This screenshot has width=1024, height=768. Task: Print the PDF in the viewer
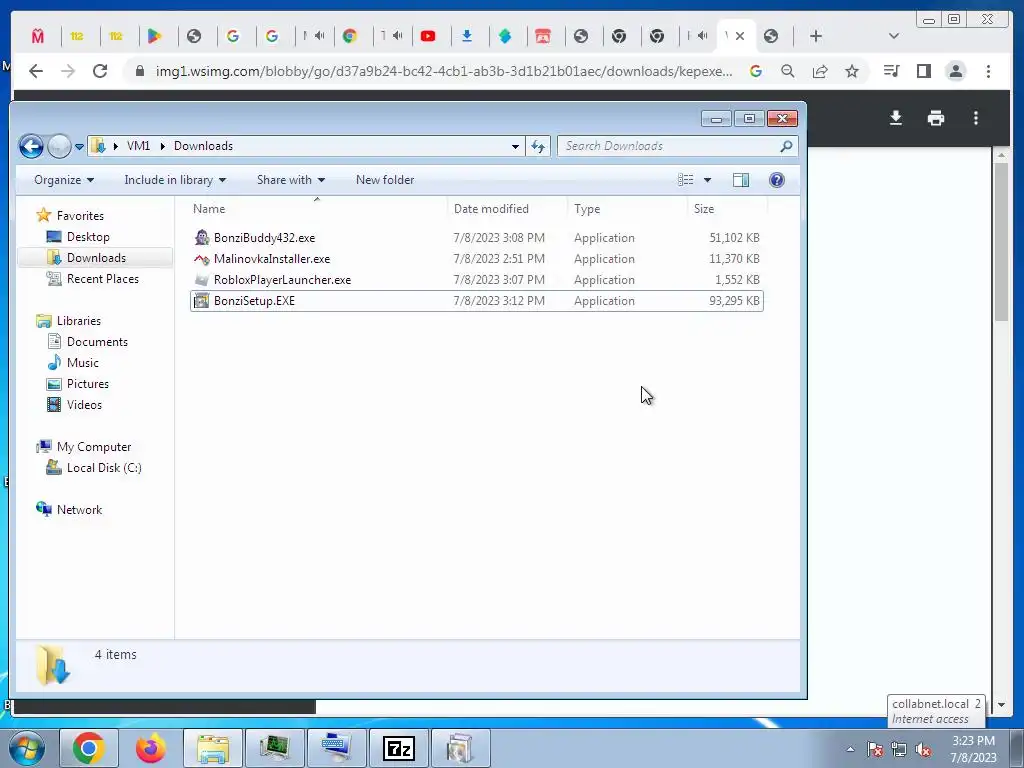tap(936, 118)
